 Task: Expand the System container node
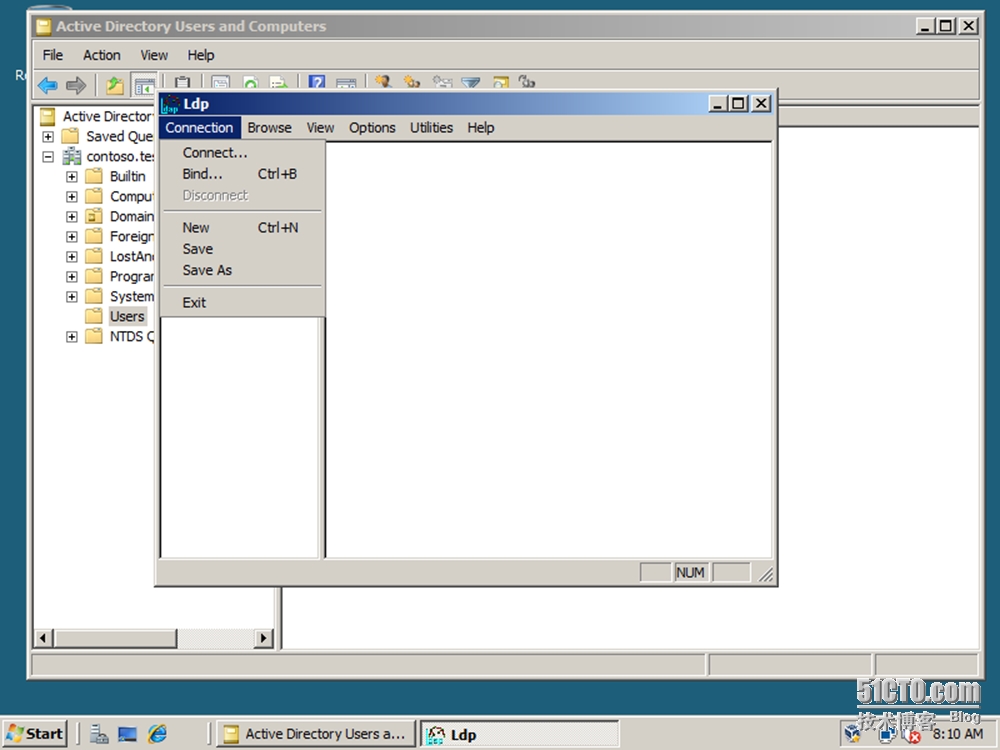click(71, 297)
